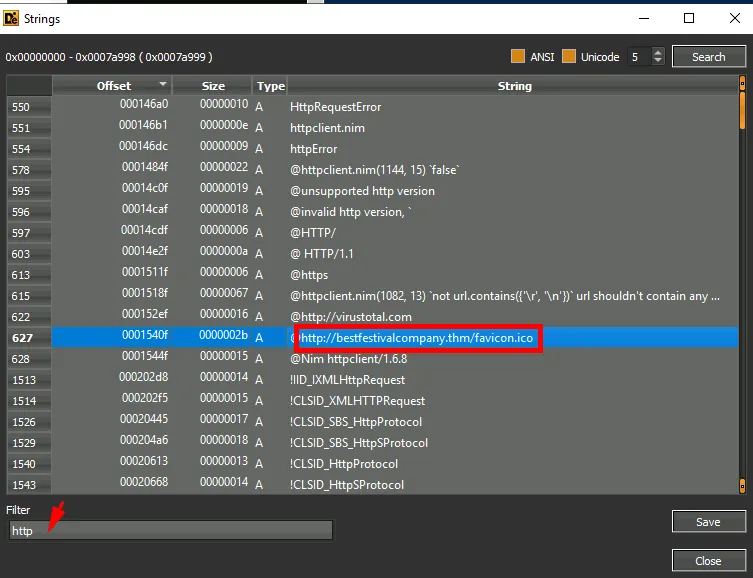Select the httpclient.nim string
The image size is (753, 578).
pyautogui.click(x=327, y=128)
